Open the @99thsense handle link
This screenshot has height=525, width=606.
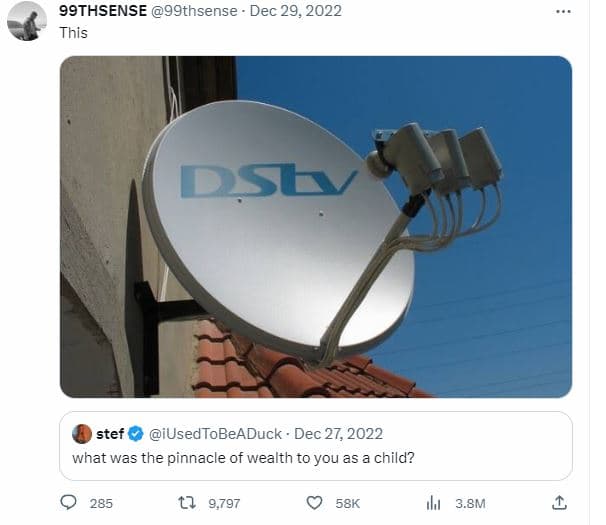click(x=194, y=11)
